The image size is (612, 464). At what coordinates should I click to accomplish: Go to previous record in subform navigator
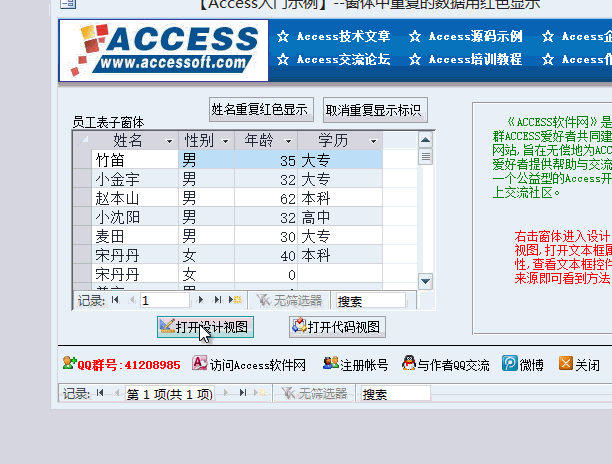(x=132, y=300)
